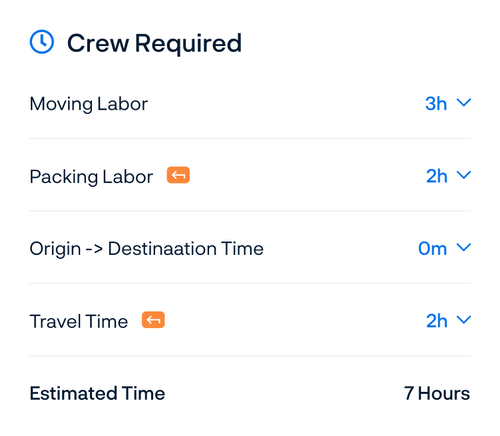The image size is (500, 436).
Task: Click the Travel Time label
Action: click(x=79, y=322)
